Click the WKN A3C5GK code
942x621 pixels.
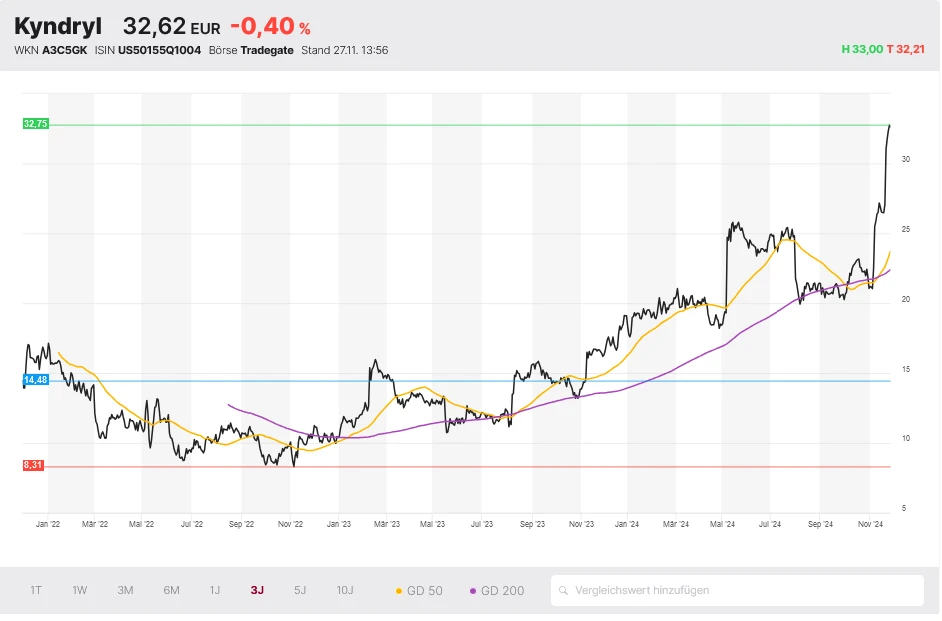pyautogui.click(x=64, y=50)
